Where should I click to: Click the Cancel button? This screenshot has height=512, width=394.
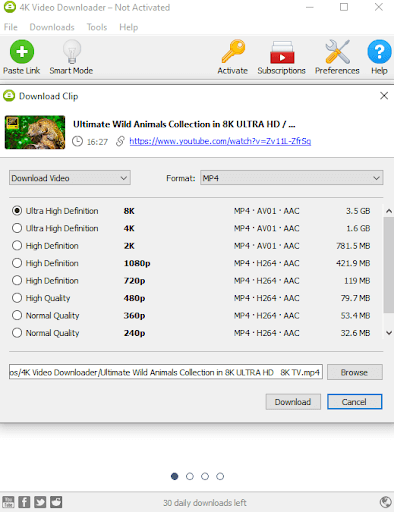click(354, 402)
